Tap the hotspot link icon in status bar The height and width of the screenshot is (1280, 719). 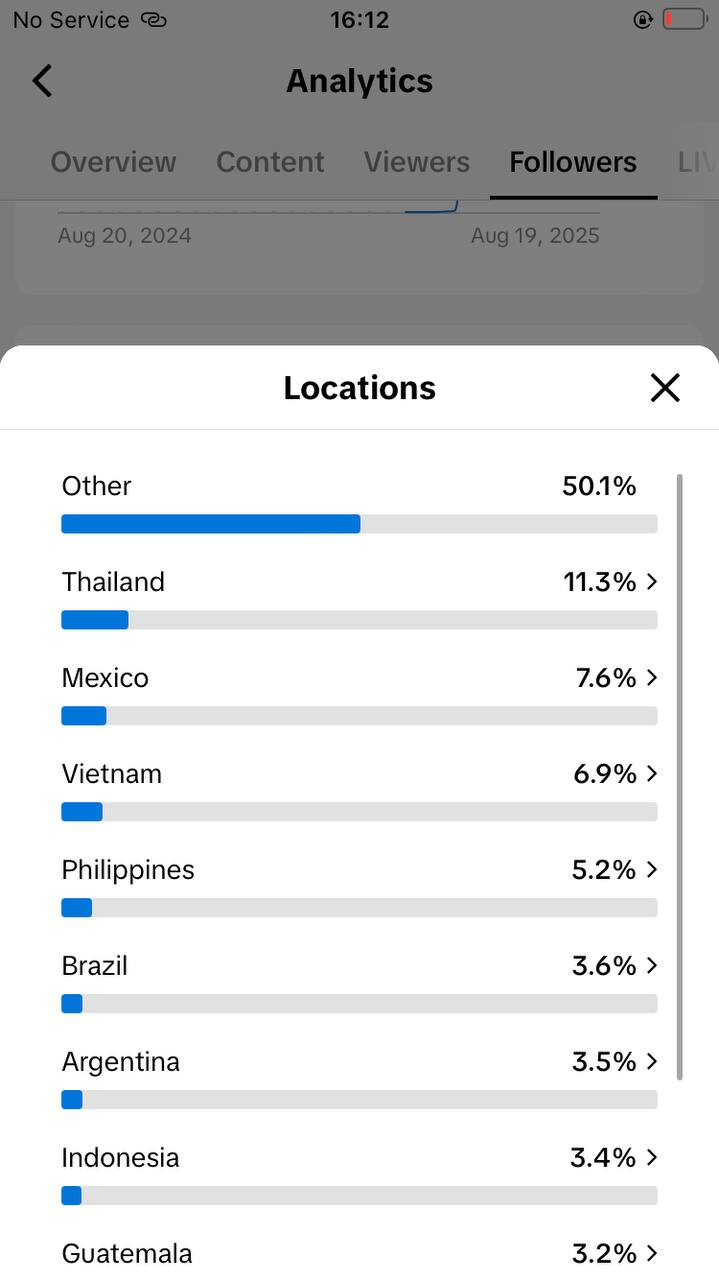(154, 19)
